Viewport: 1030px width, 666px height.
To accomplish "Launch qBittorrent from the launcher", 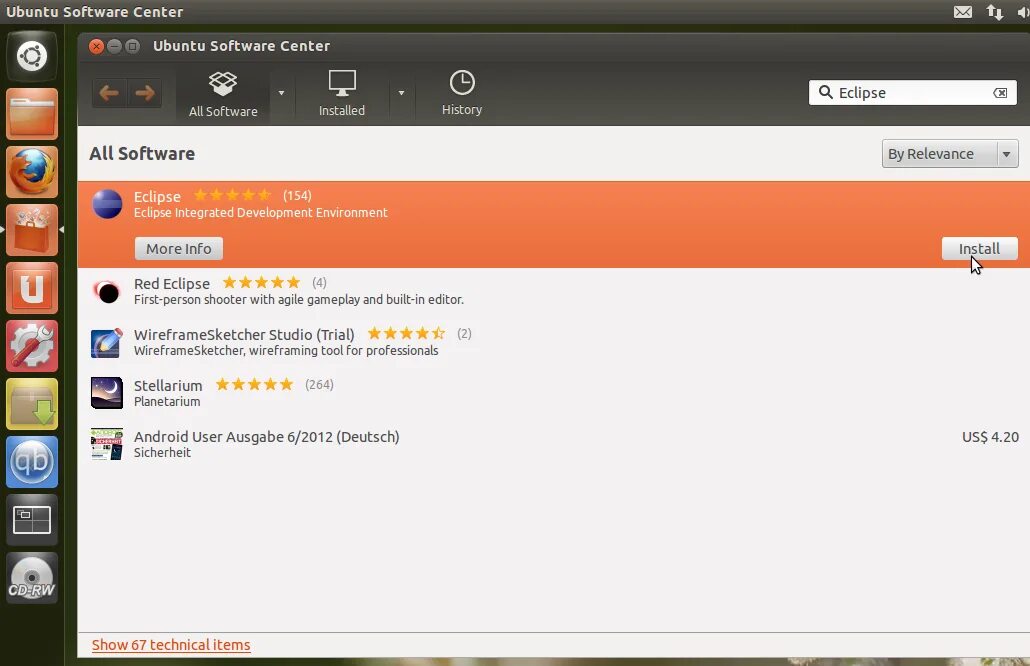I will (32, 462).
